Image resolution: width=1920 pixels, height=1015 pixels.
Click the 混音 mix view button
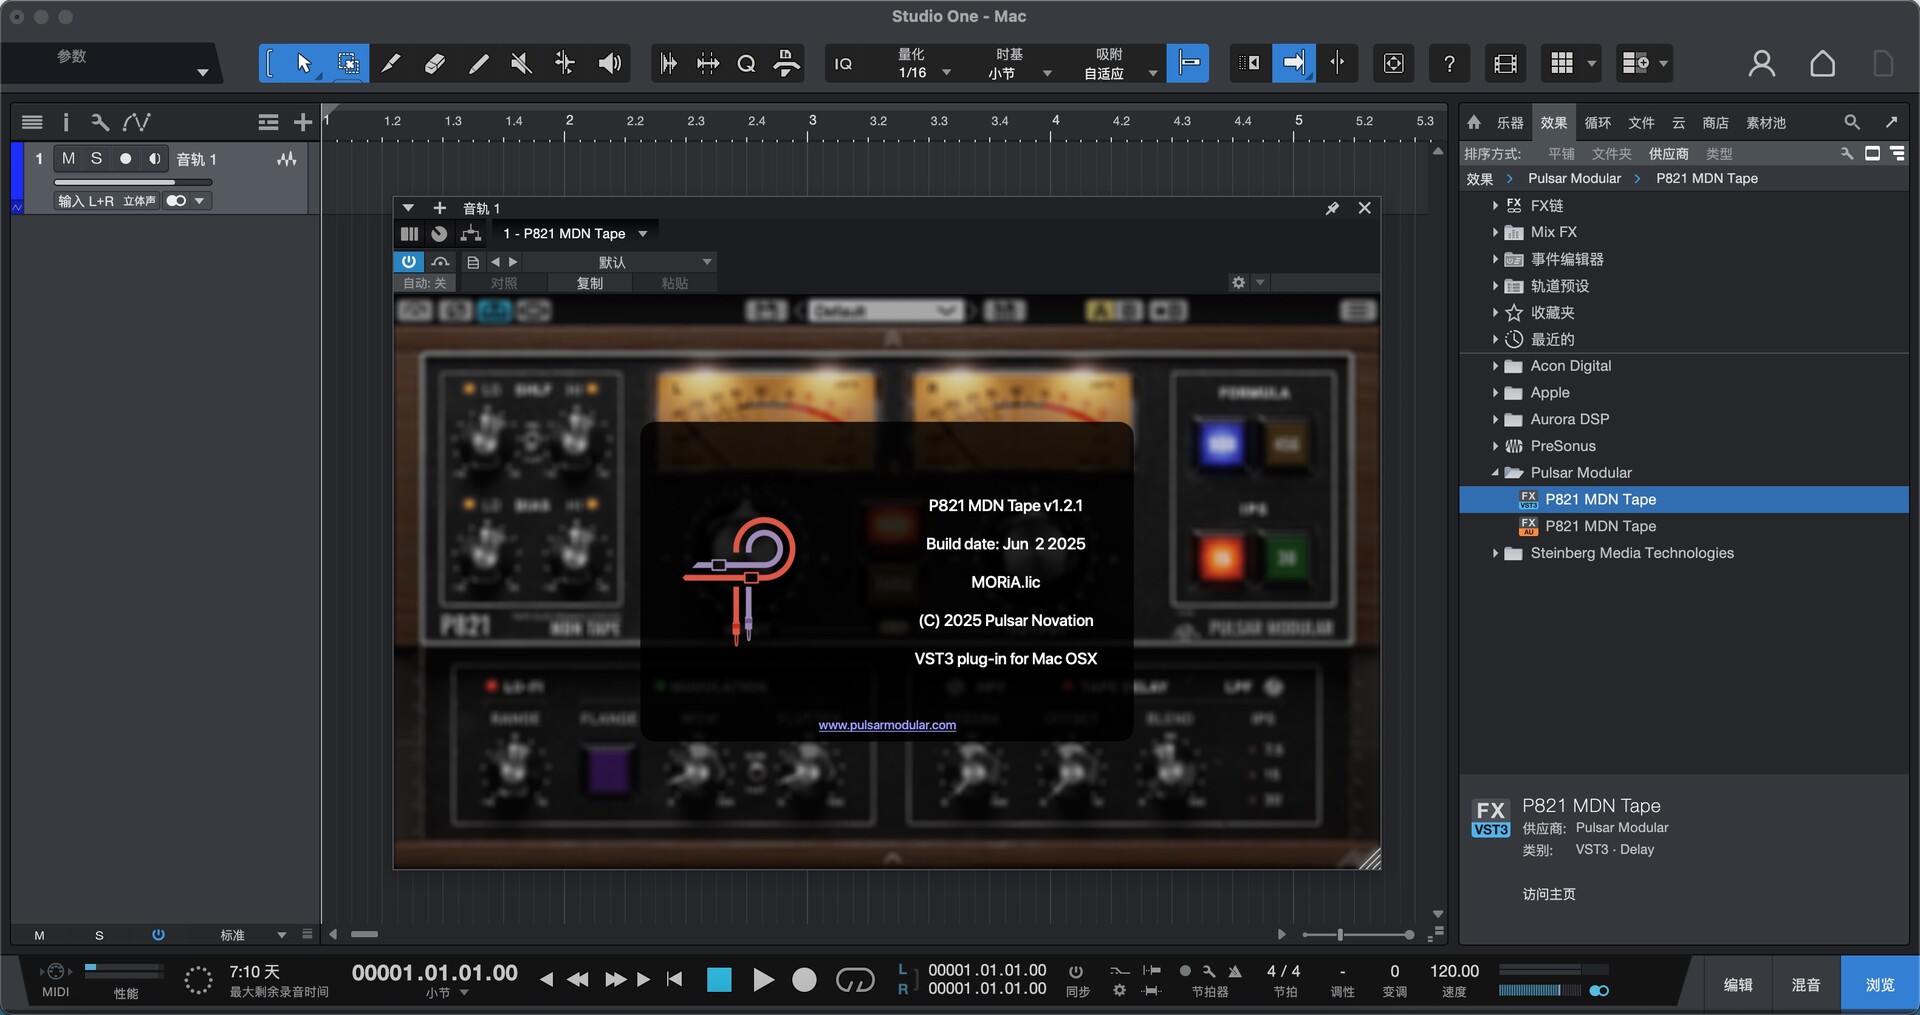click(1805, 985)
